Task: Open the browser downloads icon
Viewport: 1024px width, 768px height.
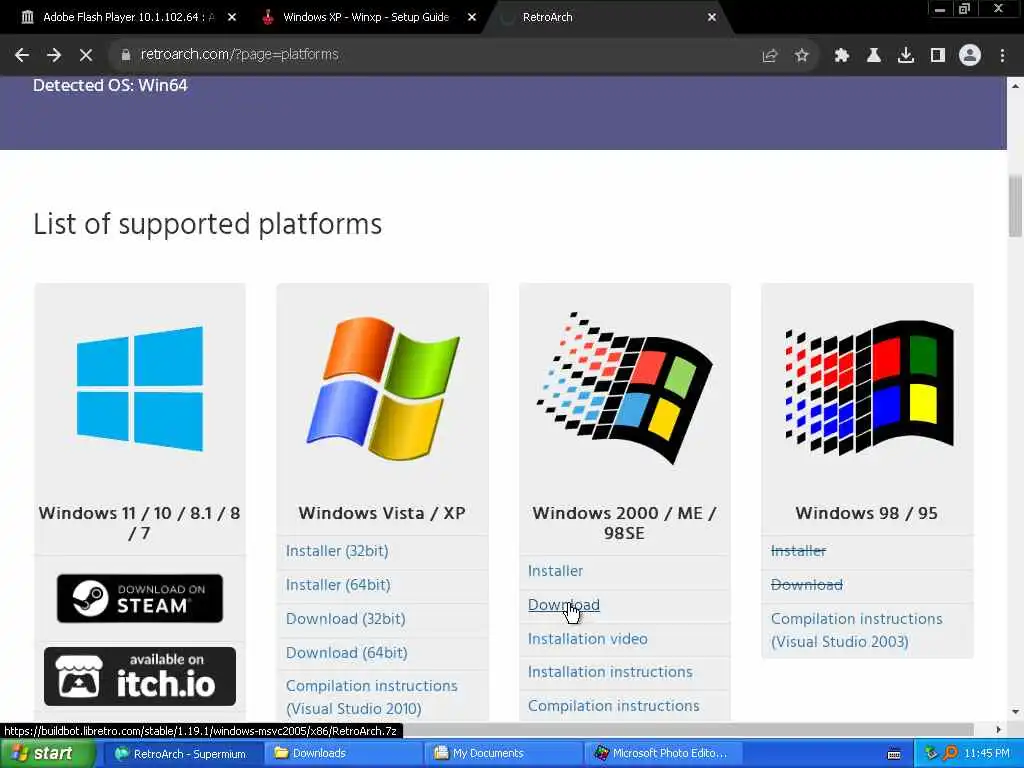Action: pyautogui.click(x=905, y=56)
